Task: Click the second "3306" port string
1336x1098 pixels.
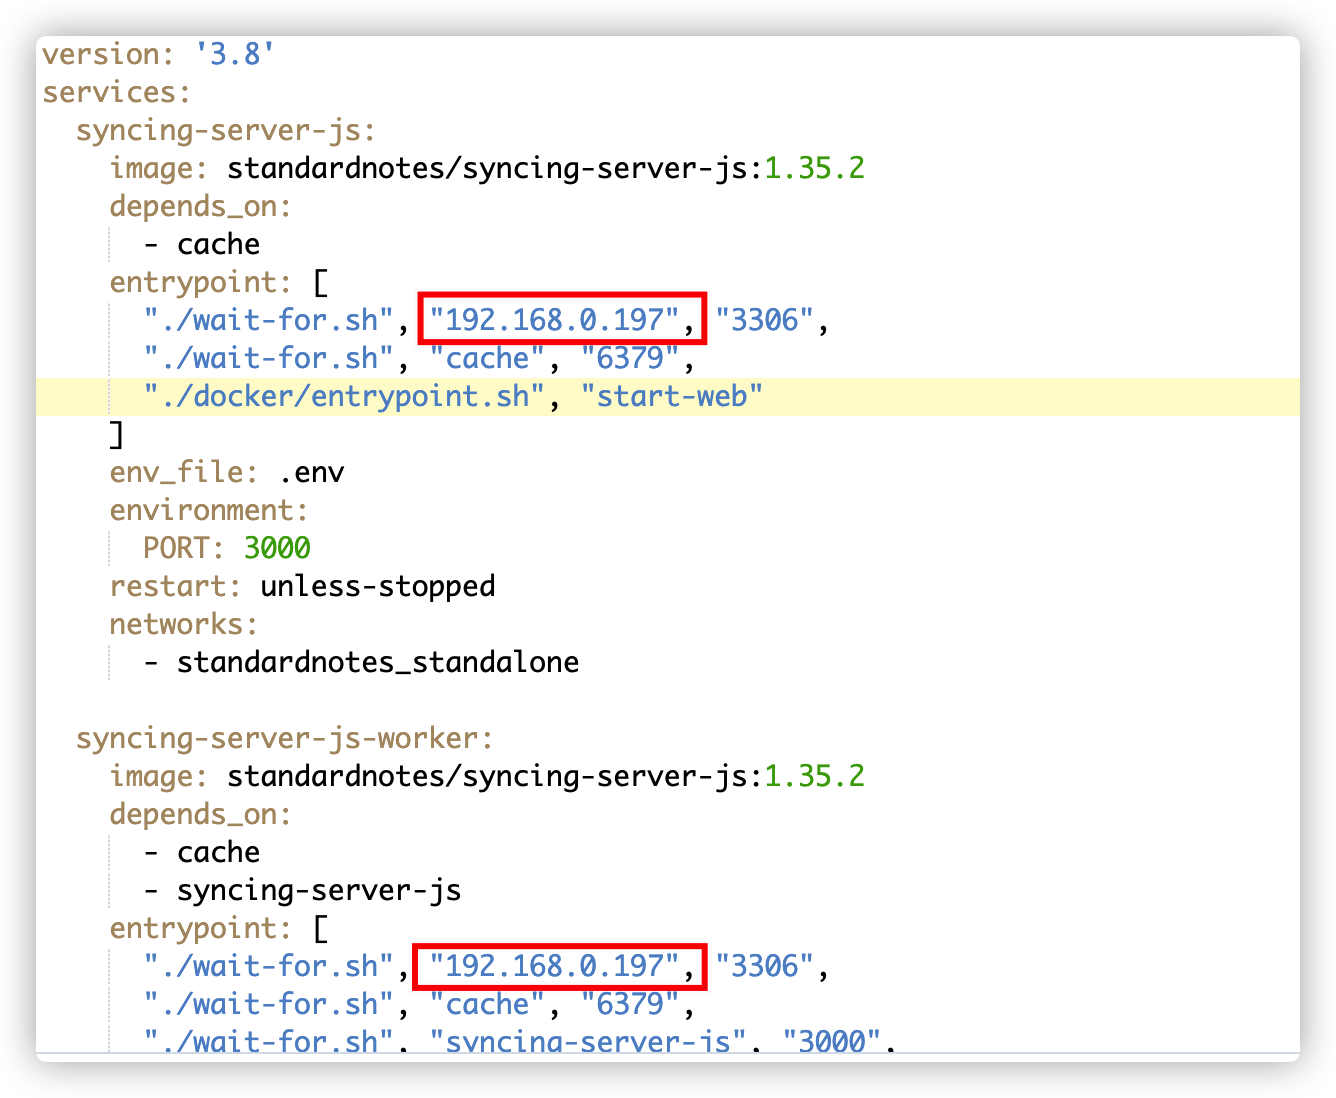Action: [765, 966]
